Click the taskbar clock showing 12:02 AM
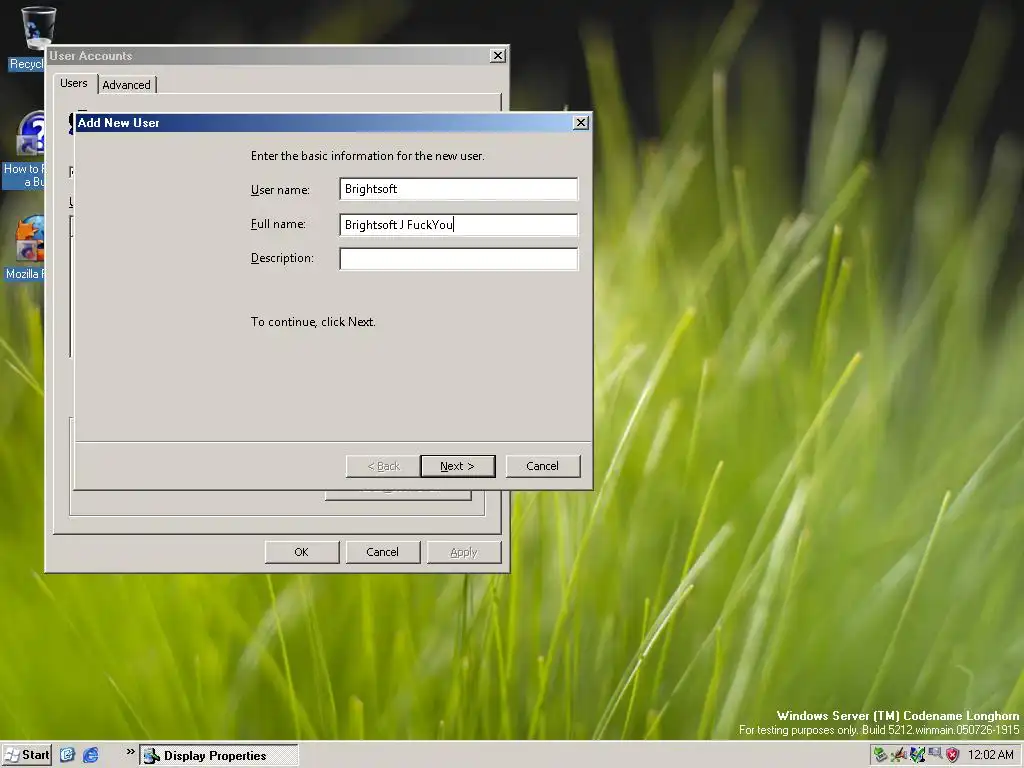This screenshot has height=768, width=1024. click(x=991, y=755)
